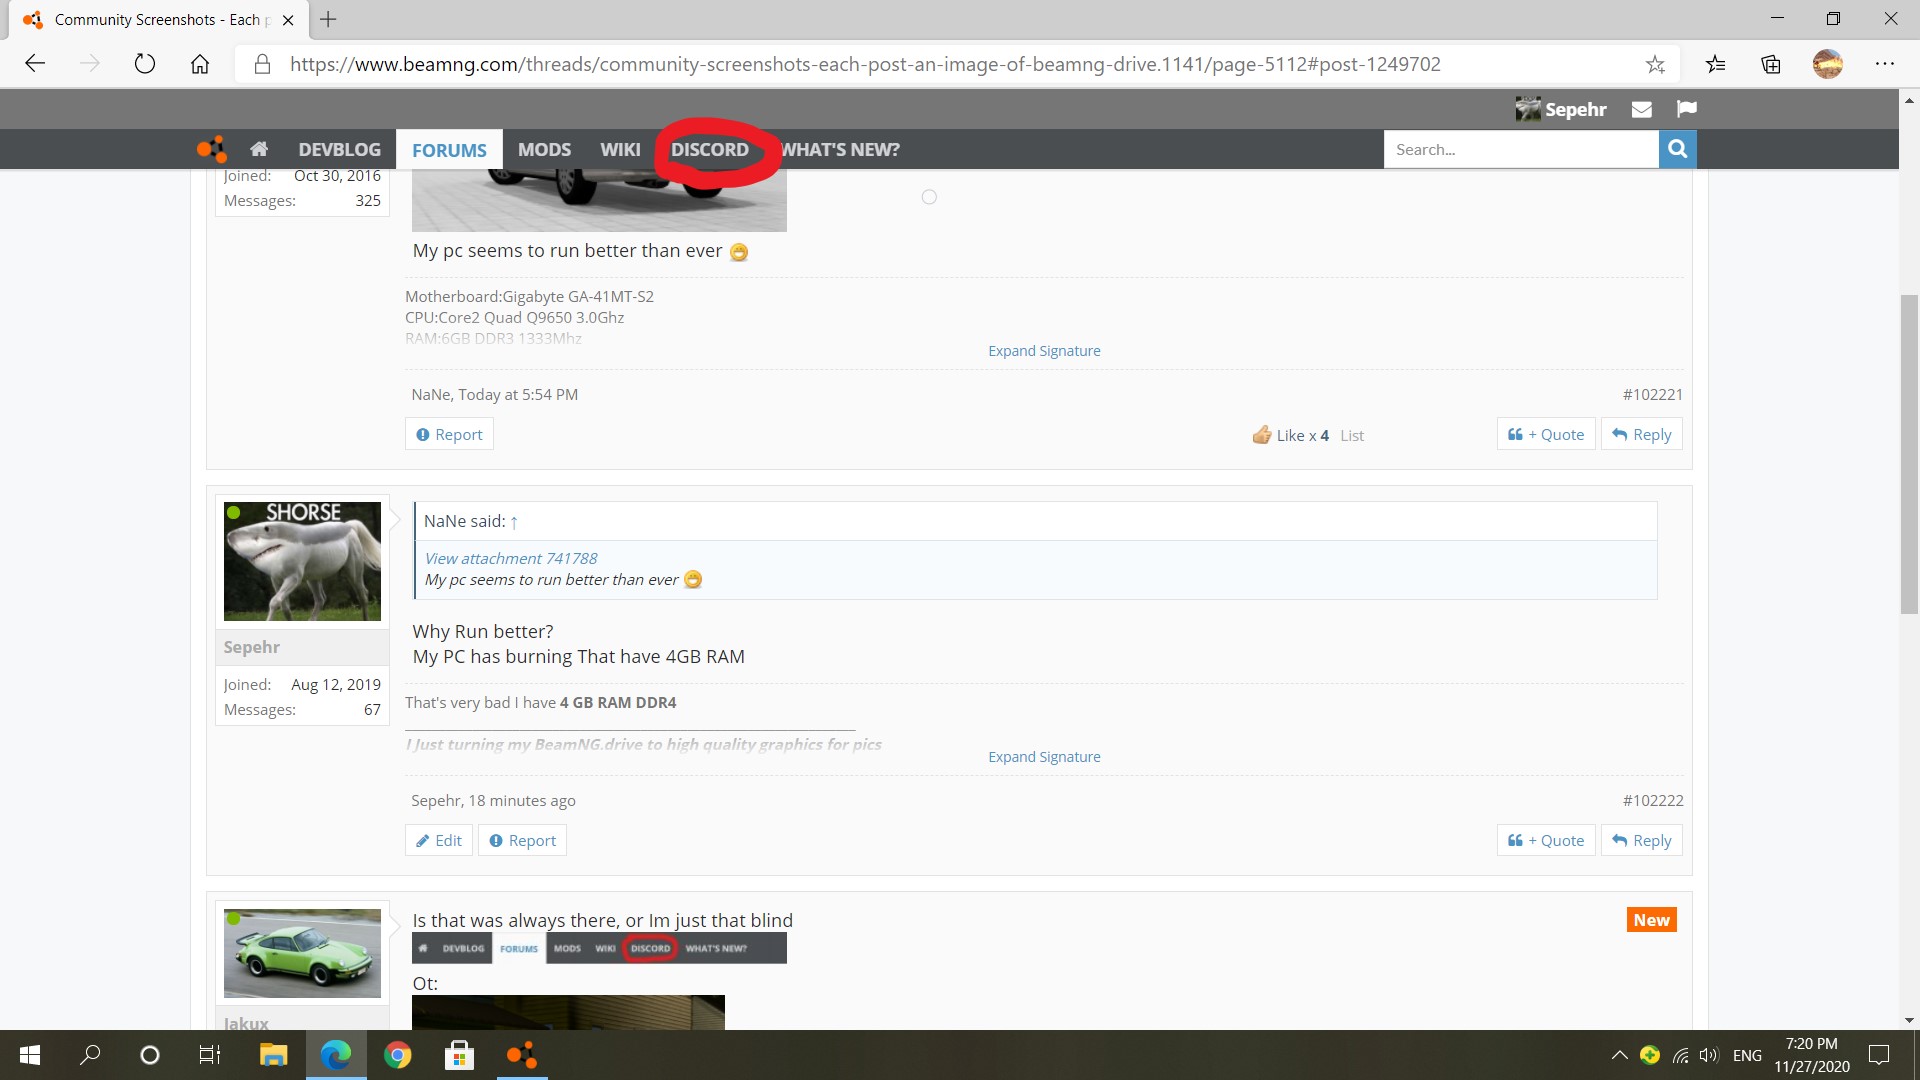
Task: Click the ENG language indicator
Action: tap(1747, 1055)
